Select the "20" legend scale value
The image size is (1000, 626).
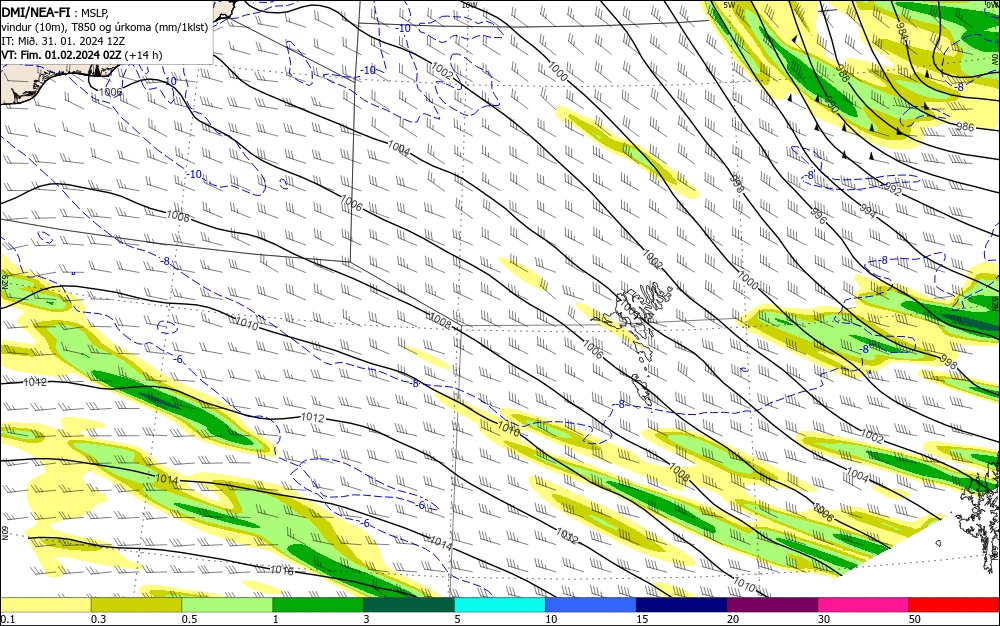[733, 619]
